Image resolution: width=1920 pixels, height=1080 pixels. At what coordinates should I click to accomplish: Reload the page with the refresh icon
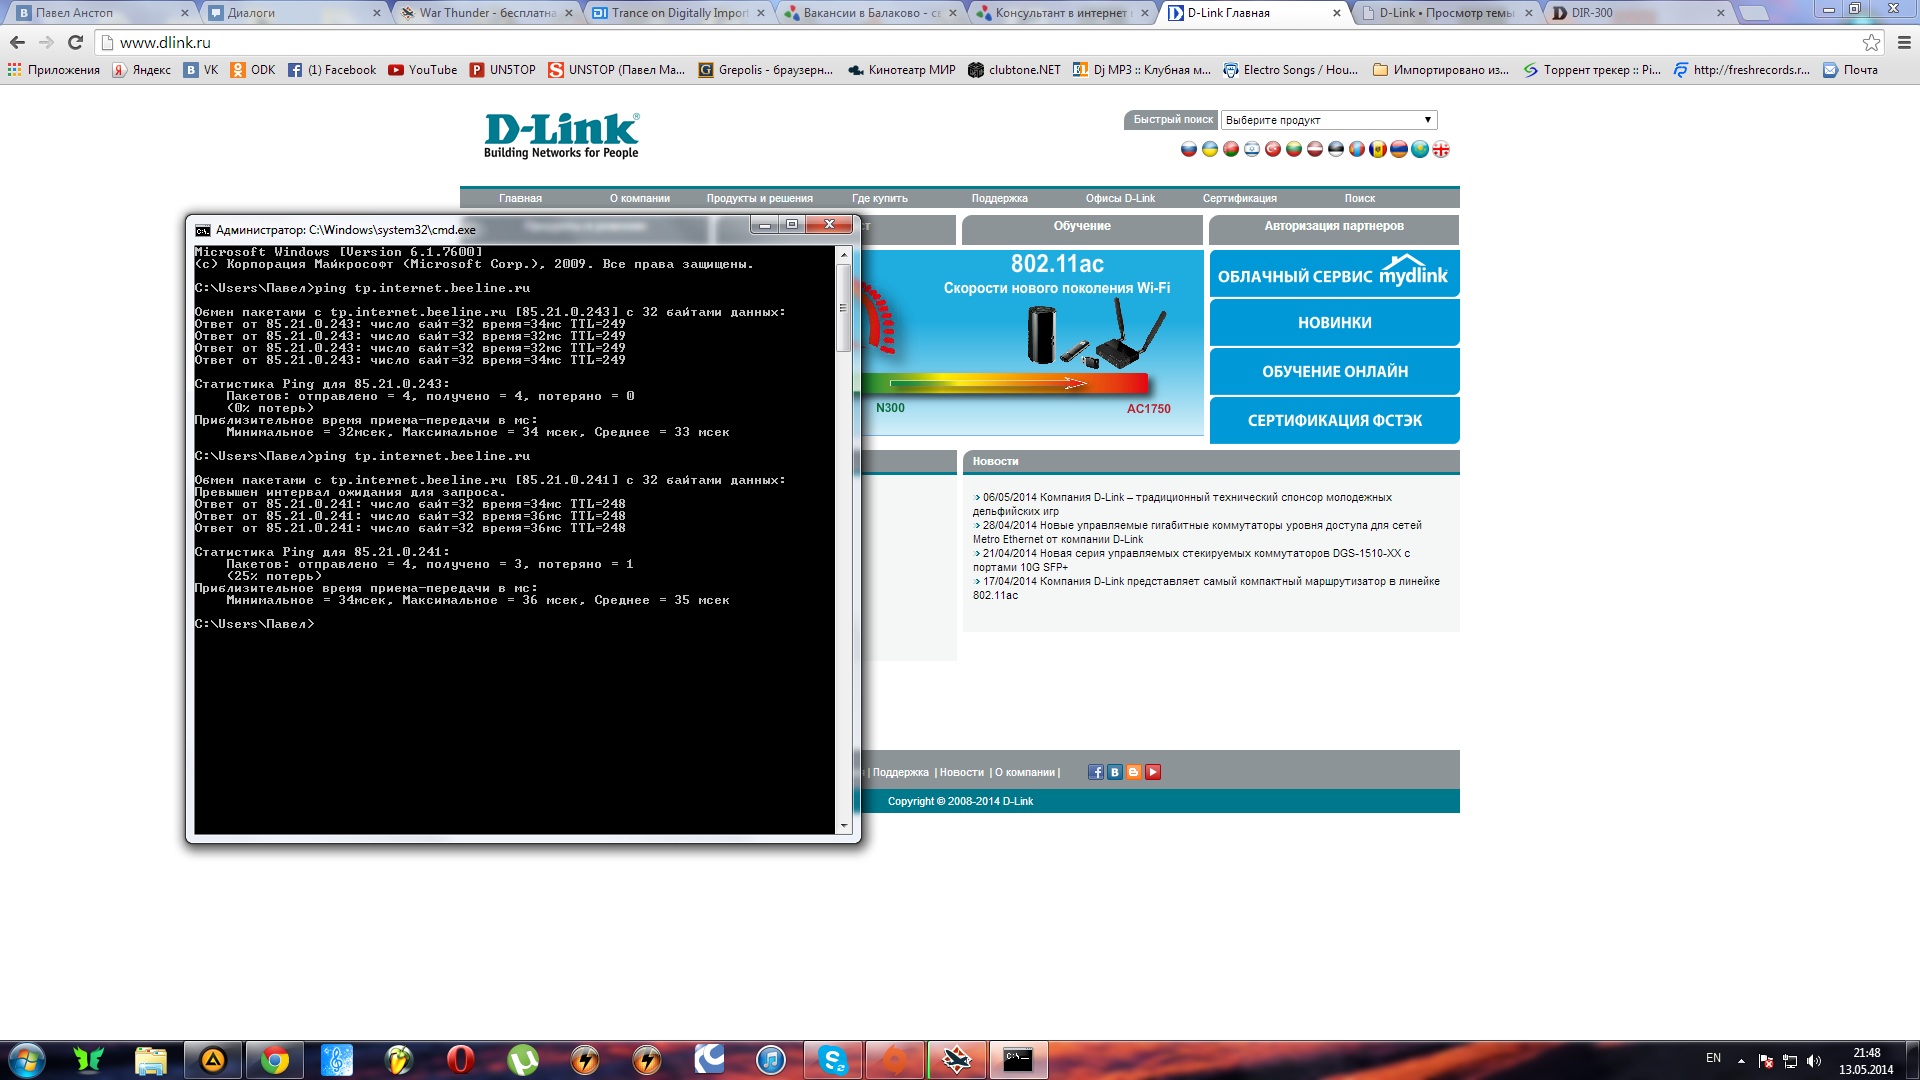coord(75,42)
